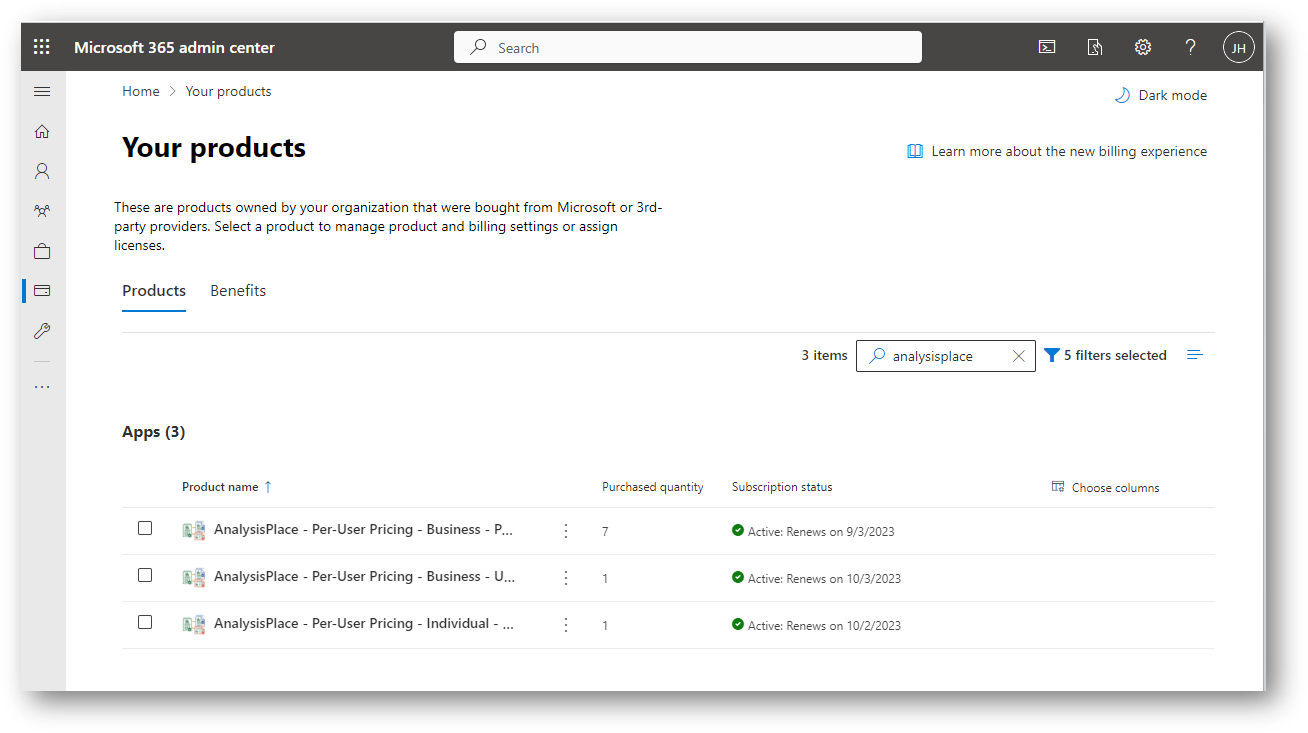Open more actions for Business - P... row
Viewport: 1308px width, 733px height.
point(566,531)
